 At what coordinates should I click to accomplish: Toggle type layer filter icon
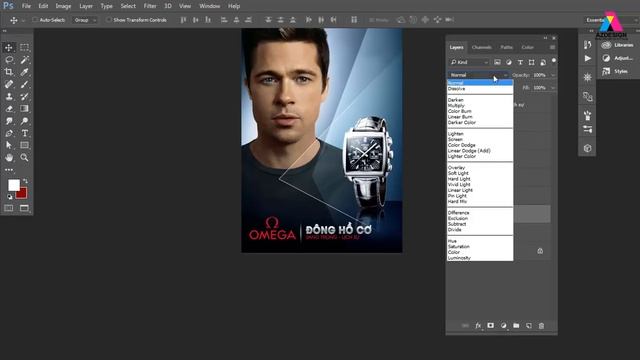click(520, 62)
